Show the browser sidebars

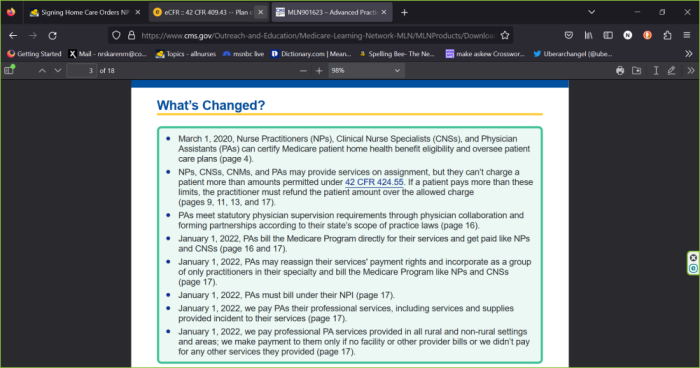pyautogui.click(x=608, y=35)
